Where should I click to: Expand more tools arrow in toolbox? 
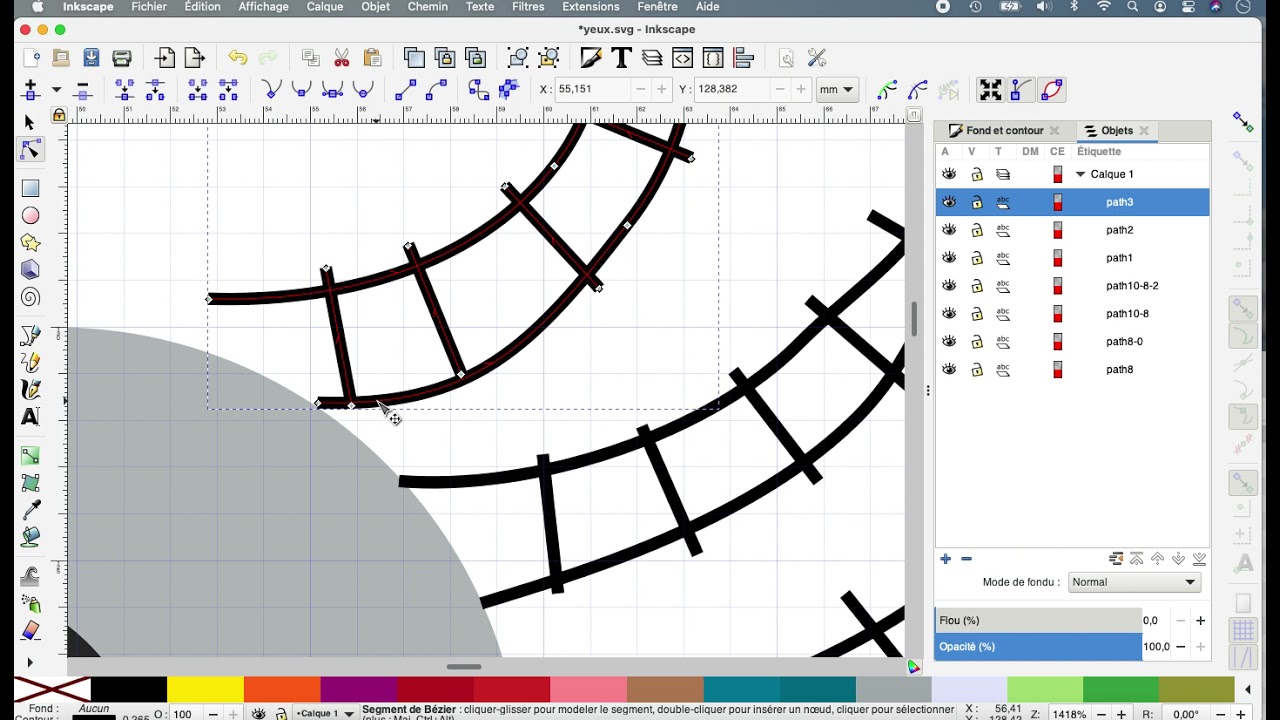pyautogui.click(x=29, y=662)
